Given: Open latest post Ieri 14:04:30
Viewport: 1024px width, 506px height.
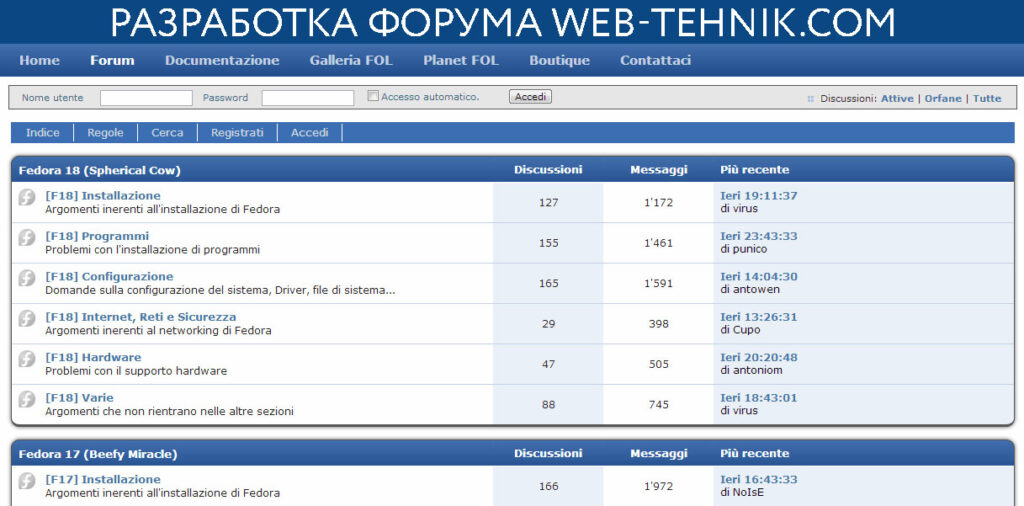Looking at the screenshot, I should point(758,277).
